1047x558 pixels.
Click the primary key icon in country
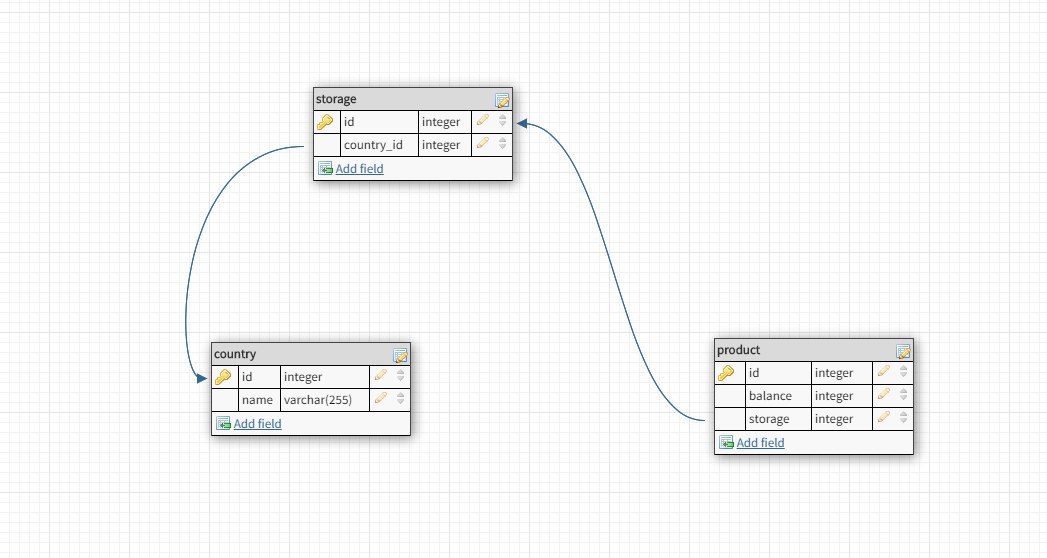[x=223, y=377]
